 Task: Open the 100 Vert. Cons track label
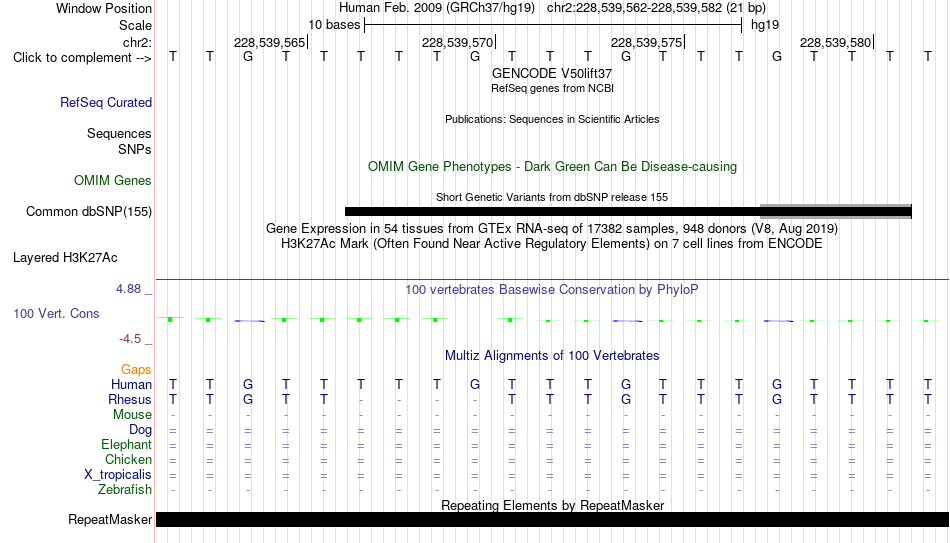click(x=56, y=313)
